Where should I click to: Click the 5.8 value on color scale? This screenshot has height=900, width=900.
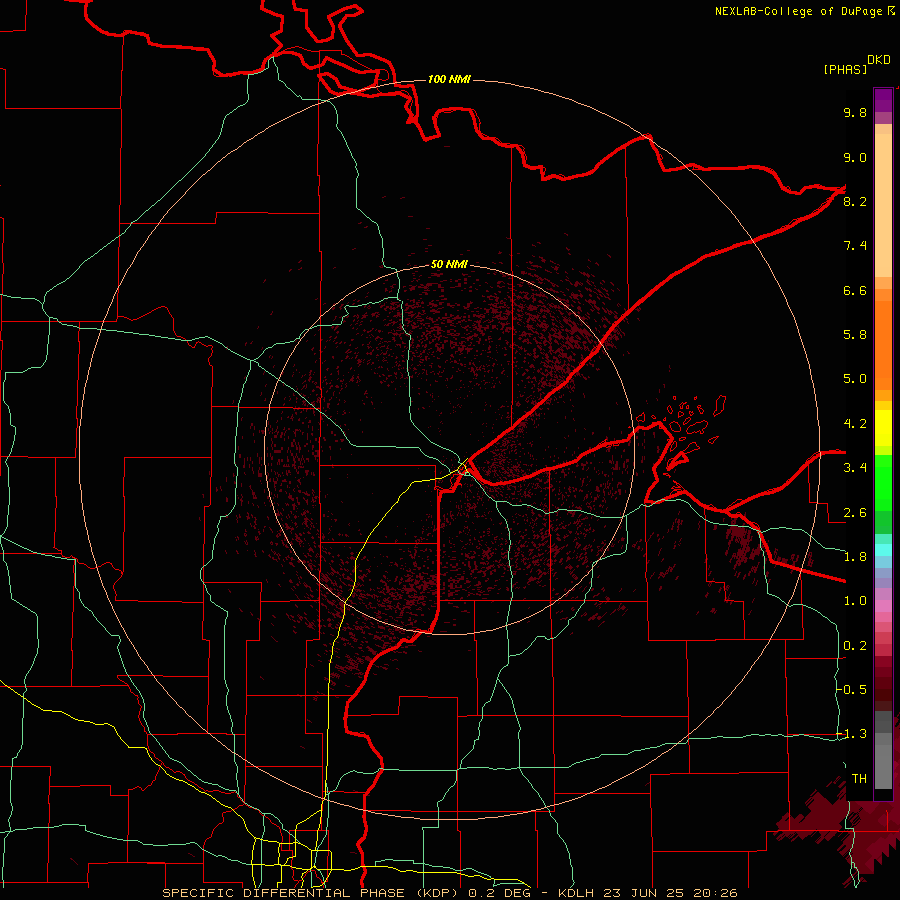pyautogui.click(x=855, y=335)
